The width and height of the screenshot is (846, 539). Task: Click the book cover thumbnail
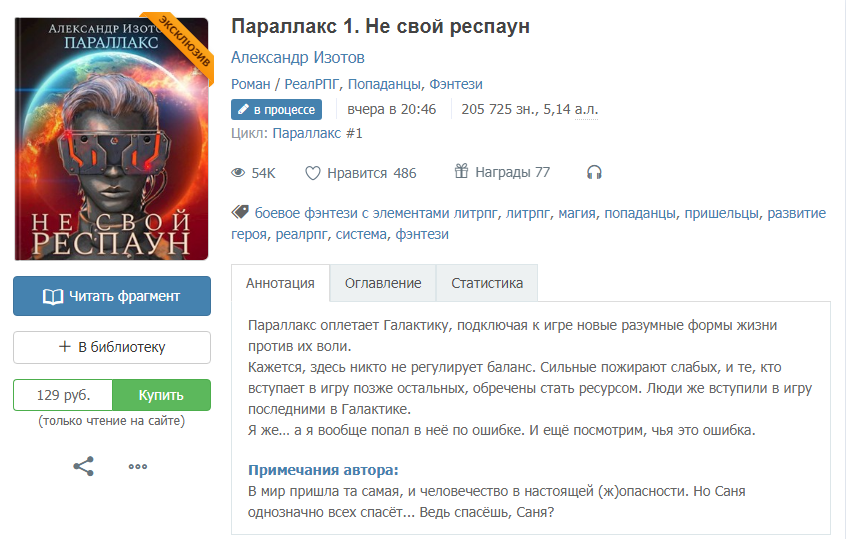112,139
